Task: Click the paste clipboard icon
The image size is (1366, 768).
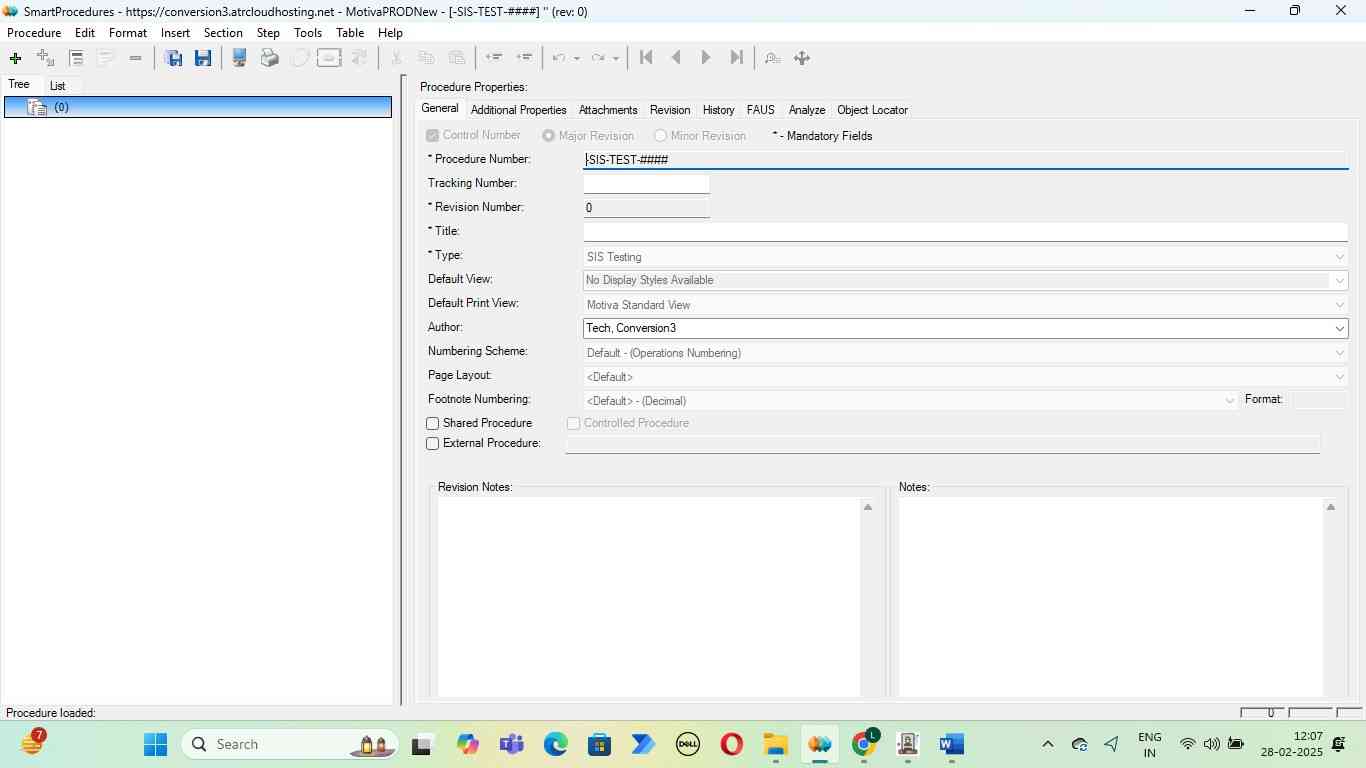Action: [x=456, y=58]
